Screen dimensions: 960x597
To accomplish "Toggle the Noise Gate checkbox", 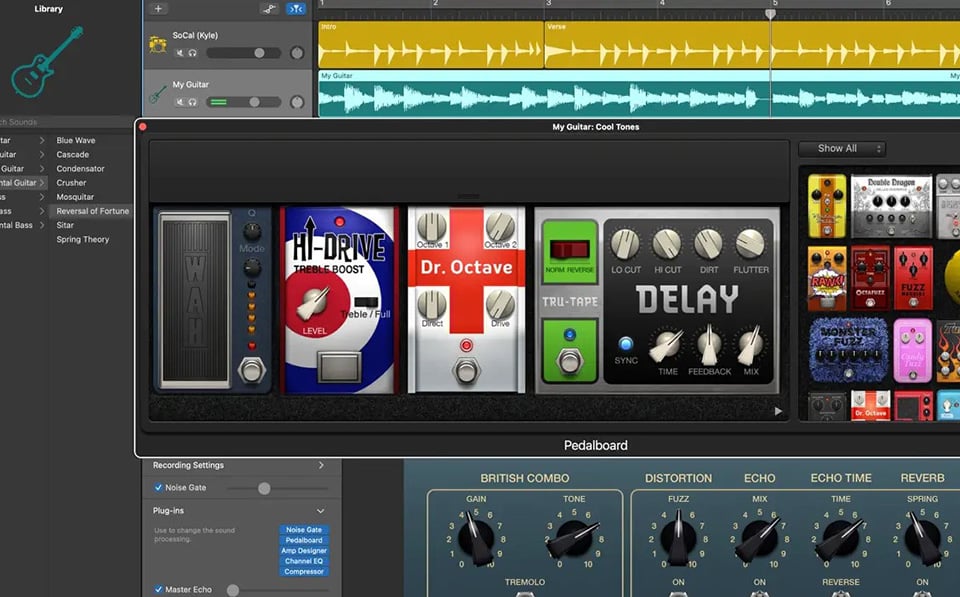I will click(x=159, y=487).
